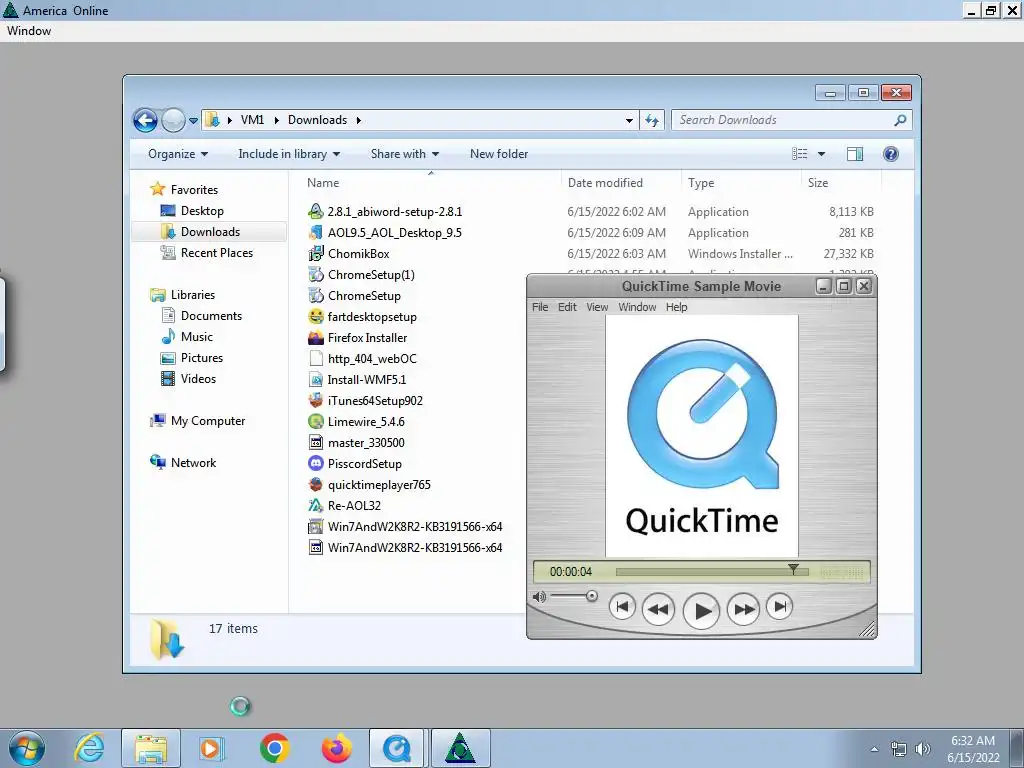Select Limewire_5.4.6 file icon

tap(316, 422)
